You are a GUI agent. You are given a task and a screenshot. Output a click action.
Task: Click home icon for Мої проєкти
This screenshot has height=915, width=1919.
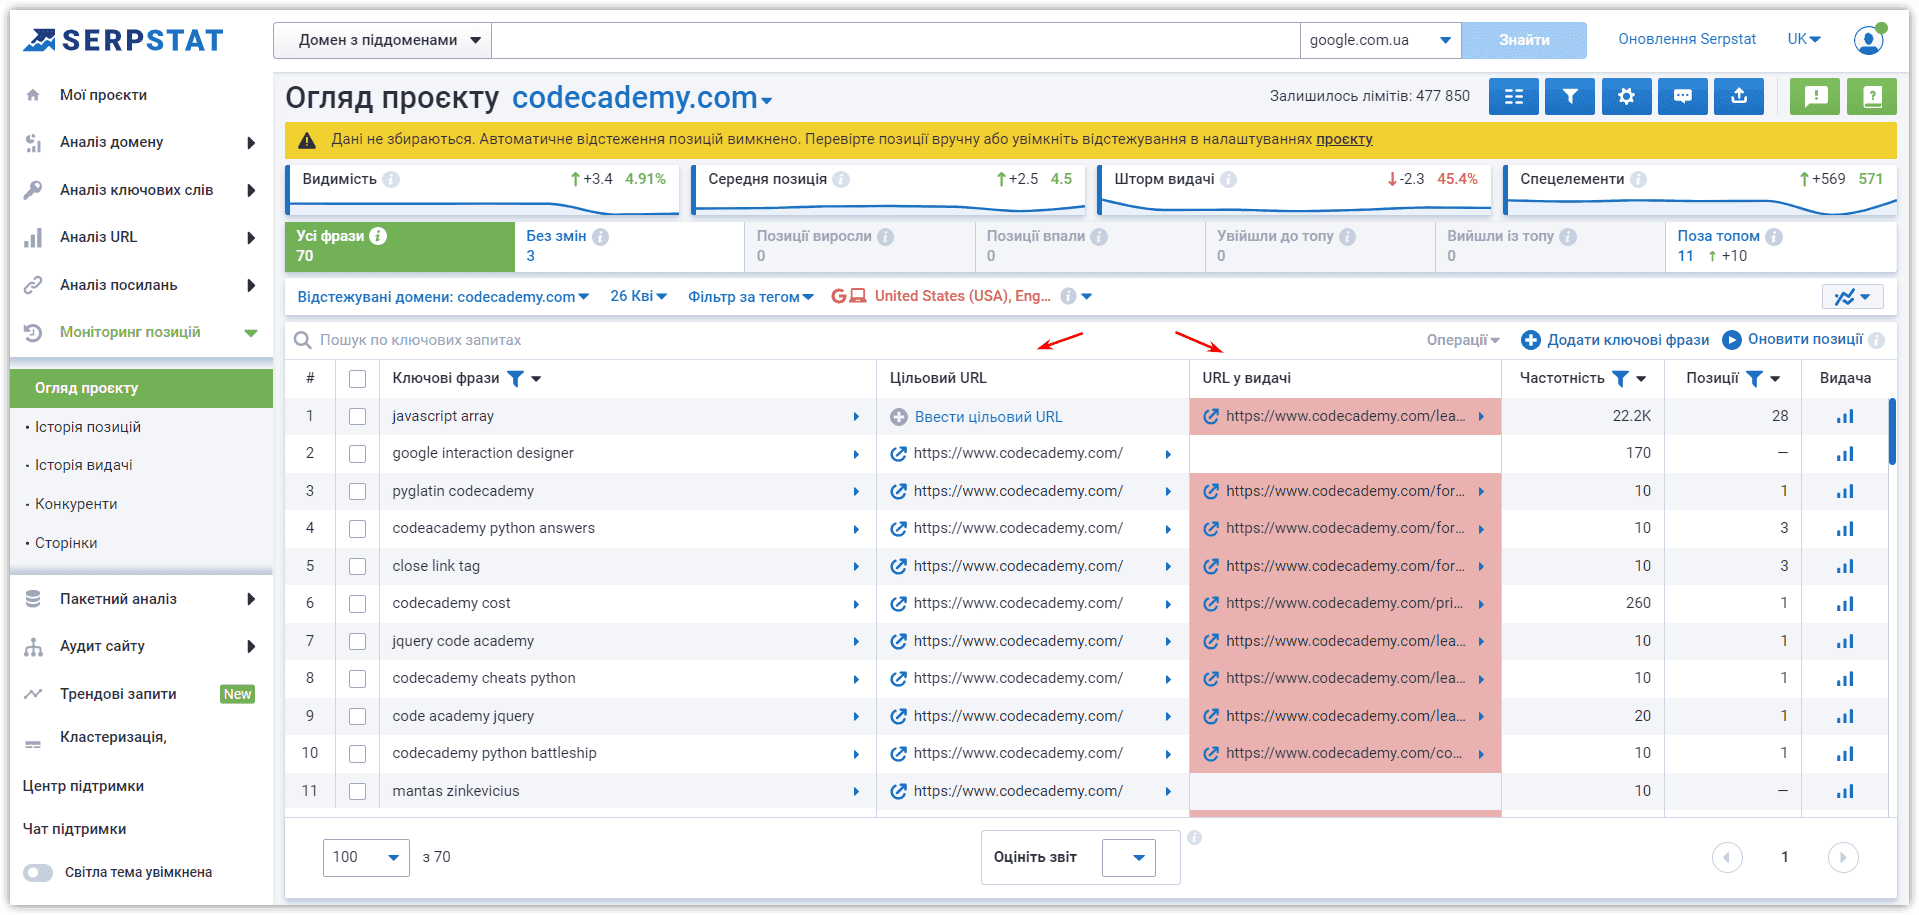[x=33, y=95]
